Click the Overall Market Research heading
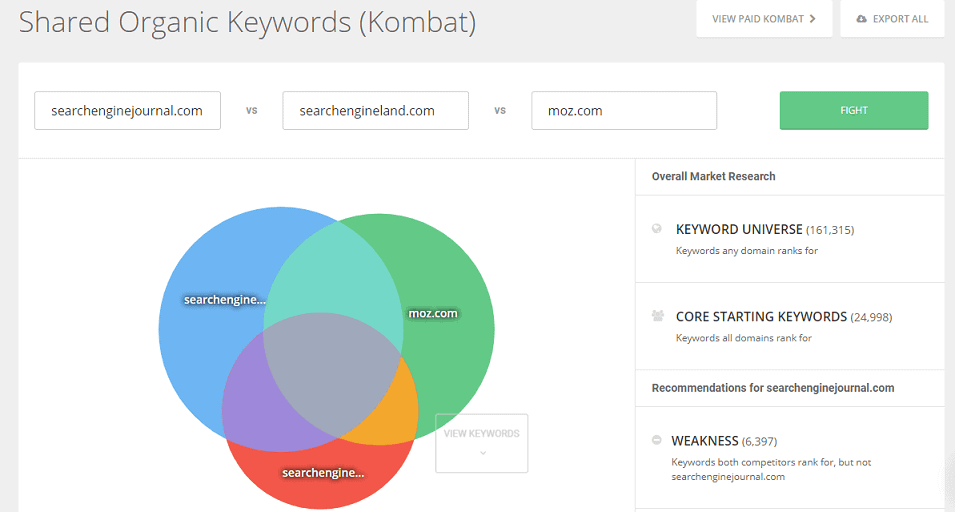The width and height of the screenshot is (955, 512). click(713, 176)
